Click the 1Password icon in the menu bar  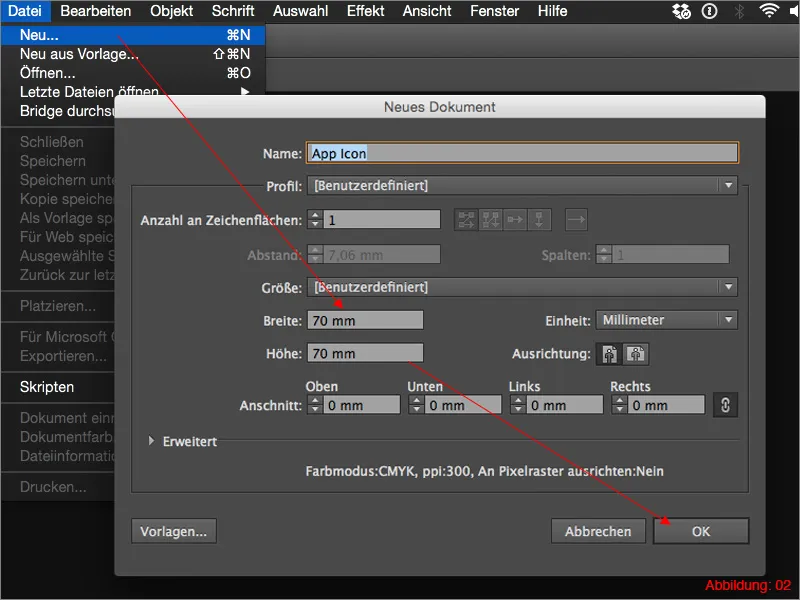pyautogui.click(x=710, y=11)
